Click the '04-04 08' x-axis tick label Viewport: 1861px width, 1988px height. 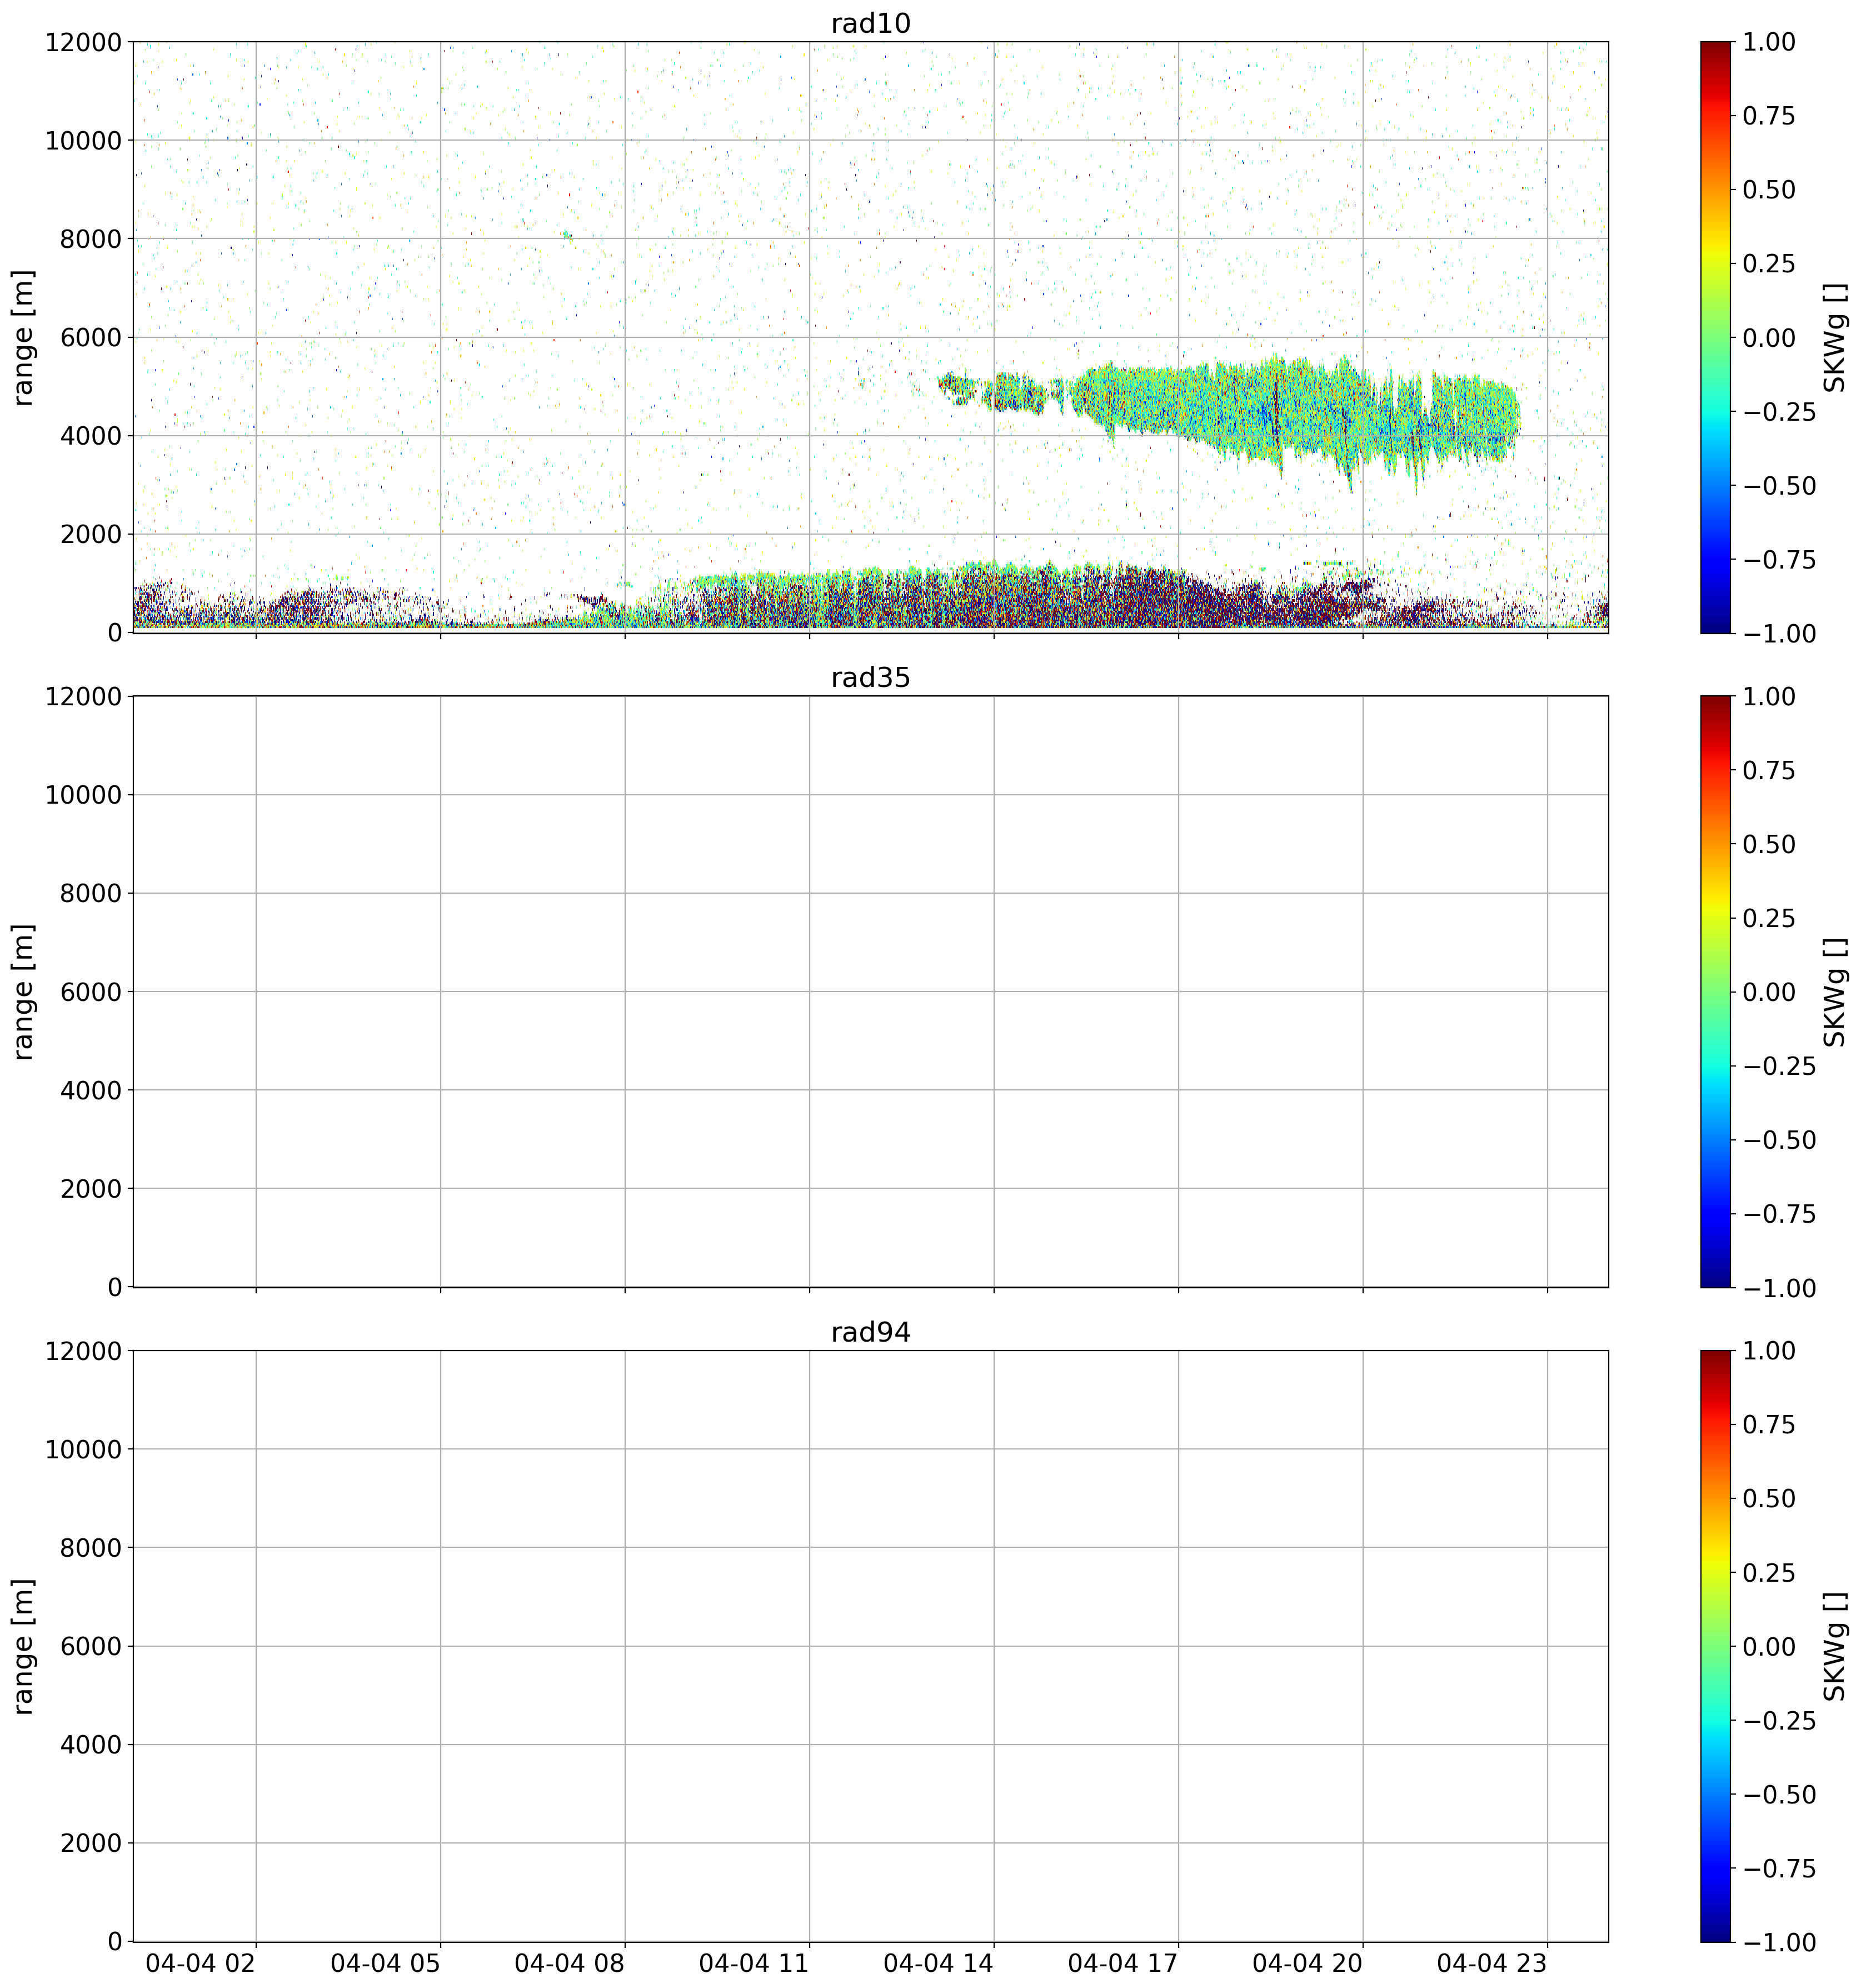pos(570,1963)
